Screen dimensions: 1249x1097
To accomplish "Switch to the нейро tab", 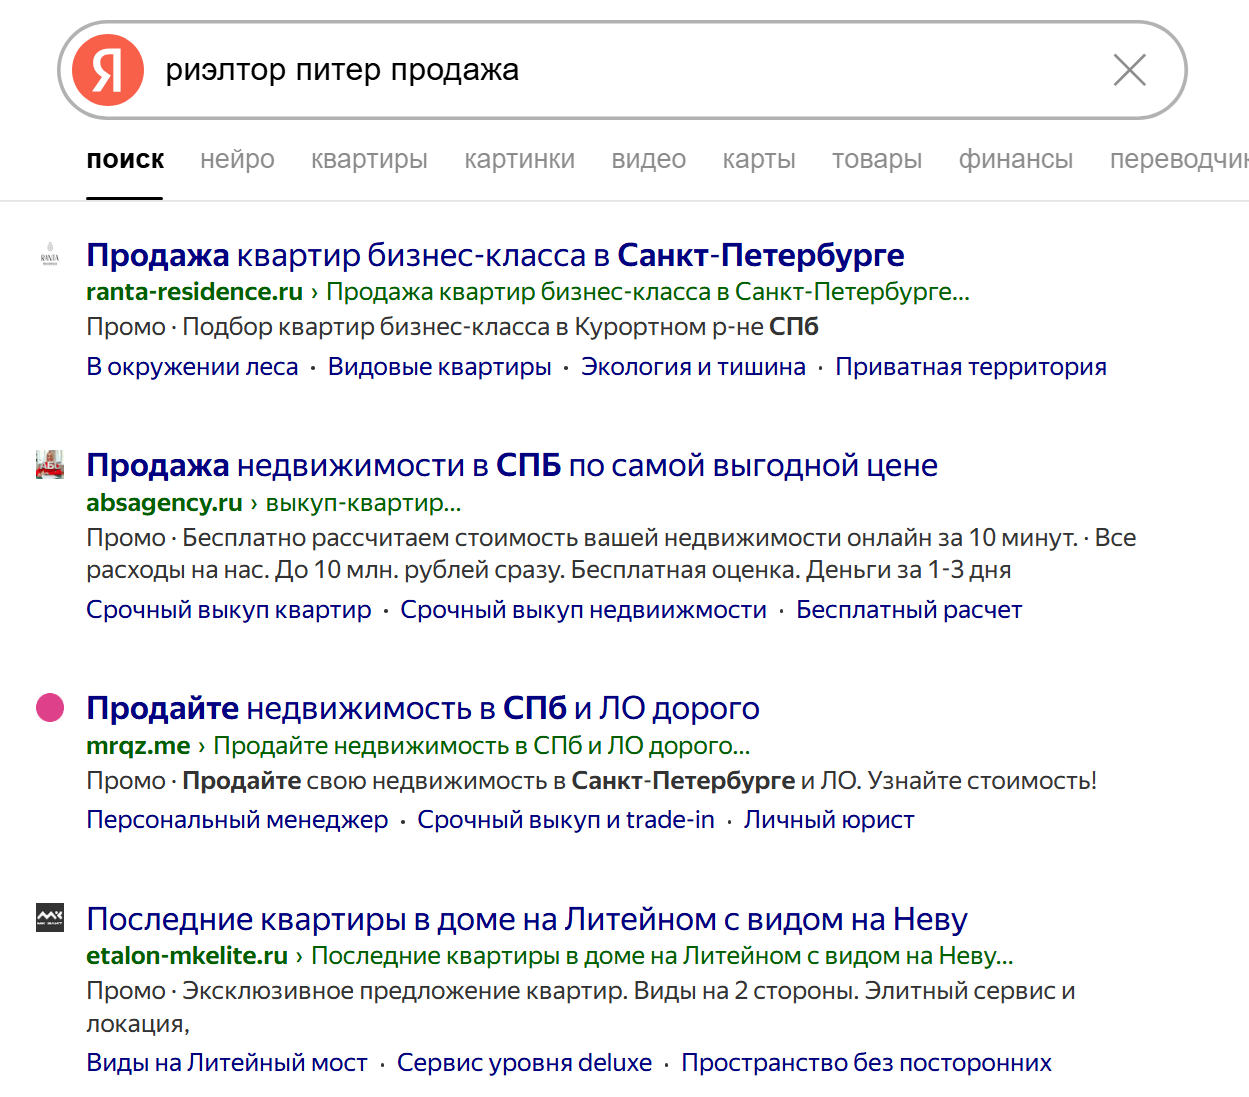I will (237, 160).
